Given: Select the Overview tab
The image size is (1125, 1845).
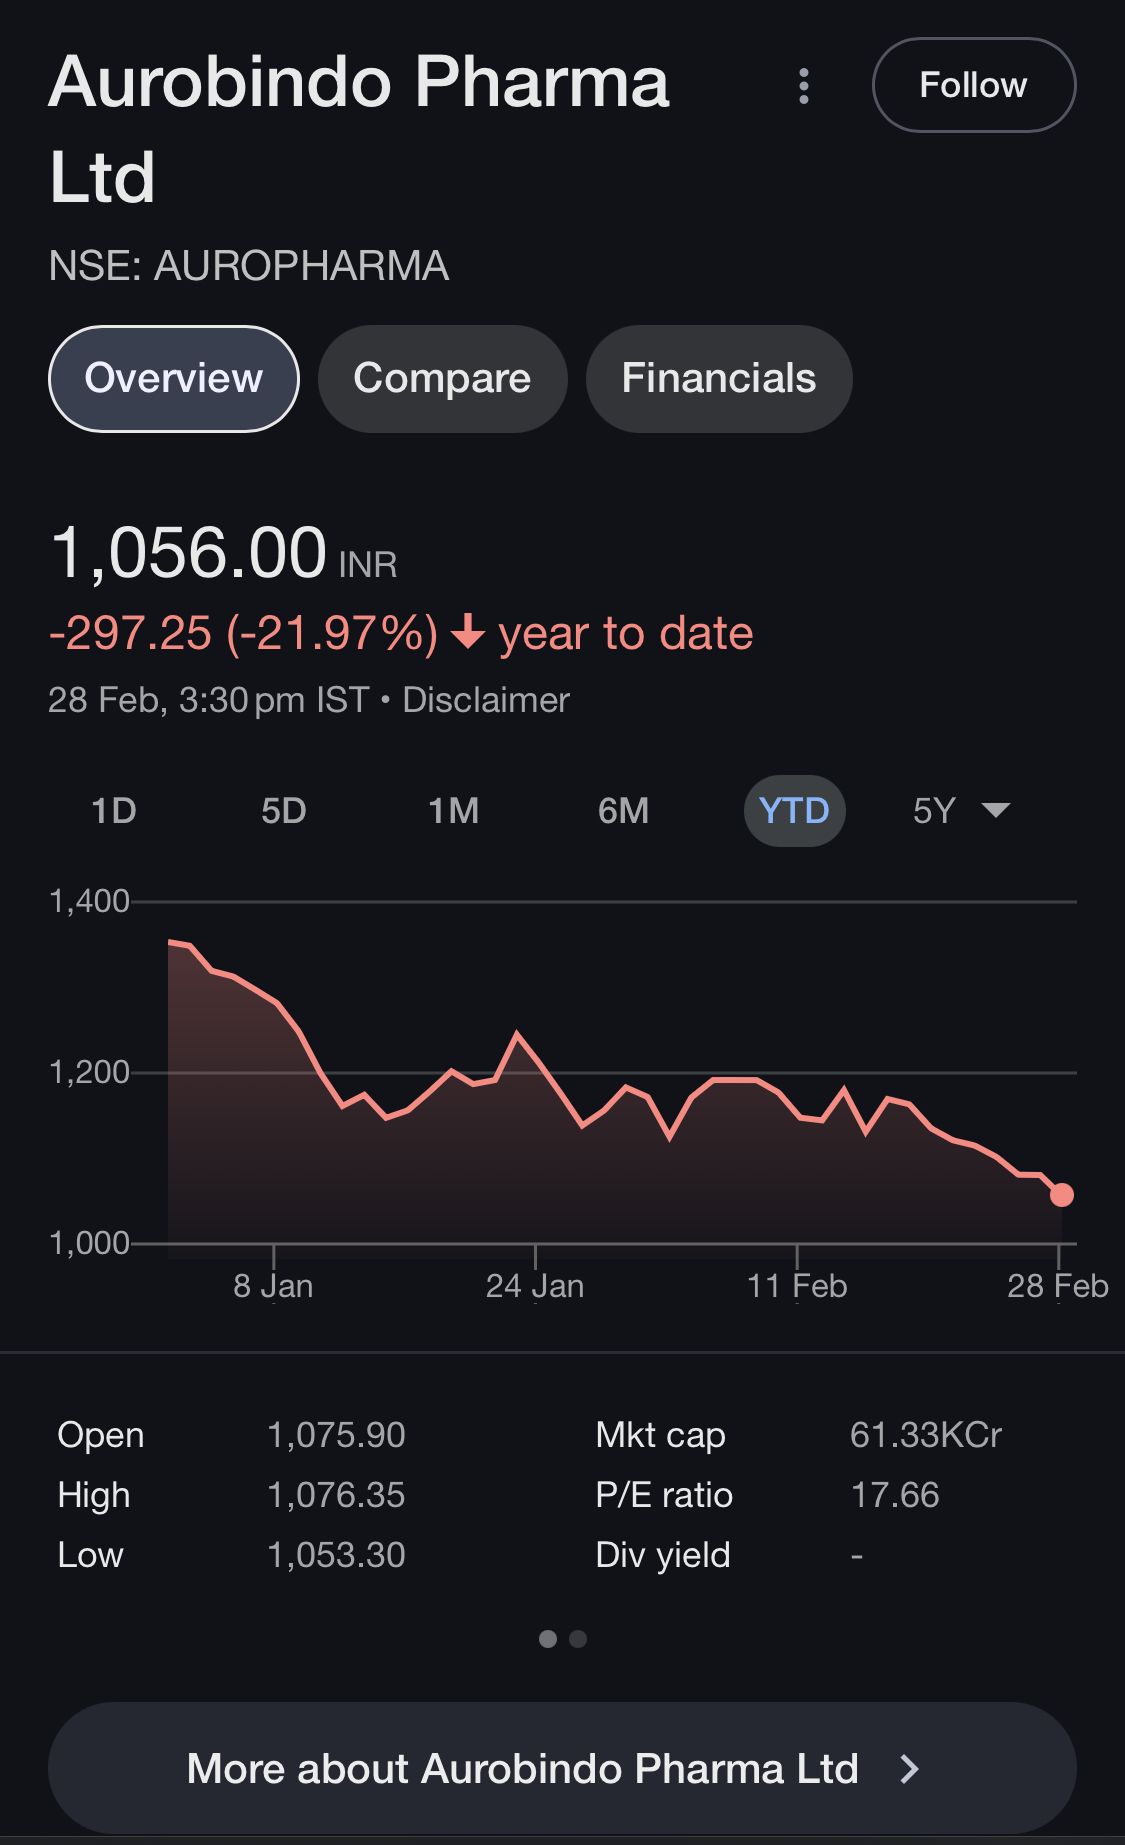Looking at the screenshot, I should click(x=173, y=379).
